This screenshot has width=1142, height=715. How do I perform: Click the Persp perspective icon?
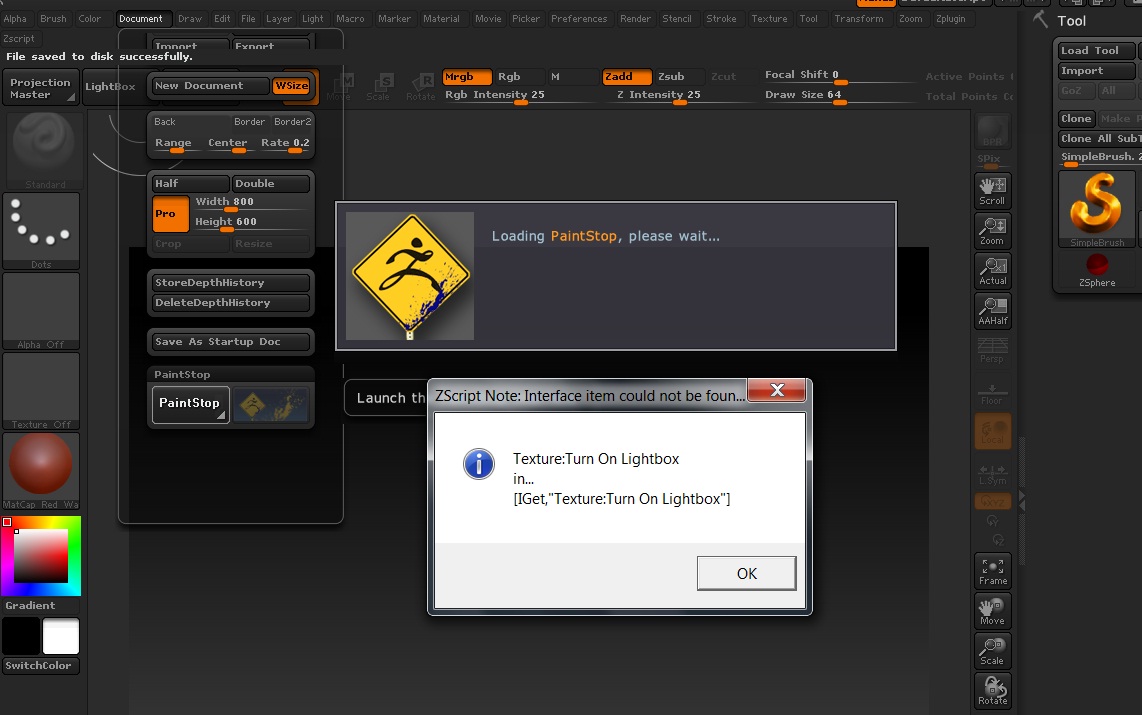[992, 349]
